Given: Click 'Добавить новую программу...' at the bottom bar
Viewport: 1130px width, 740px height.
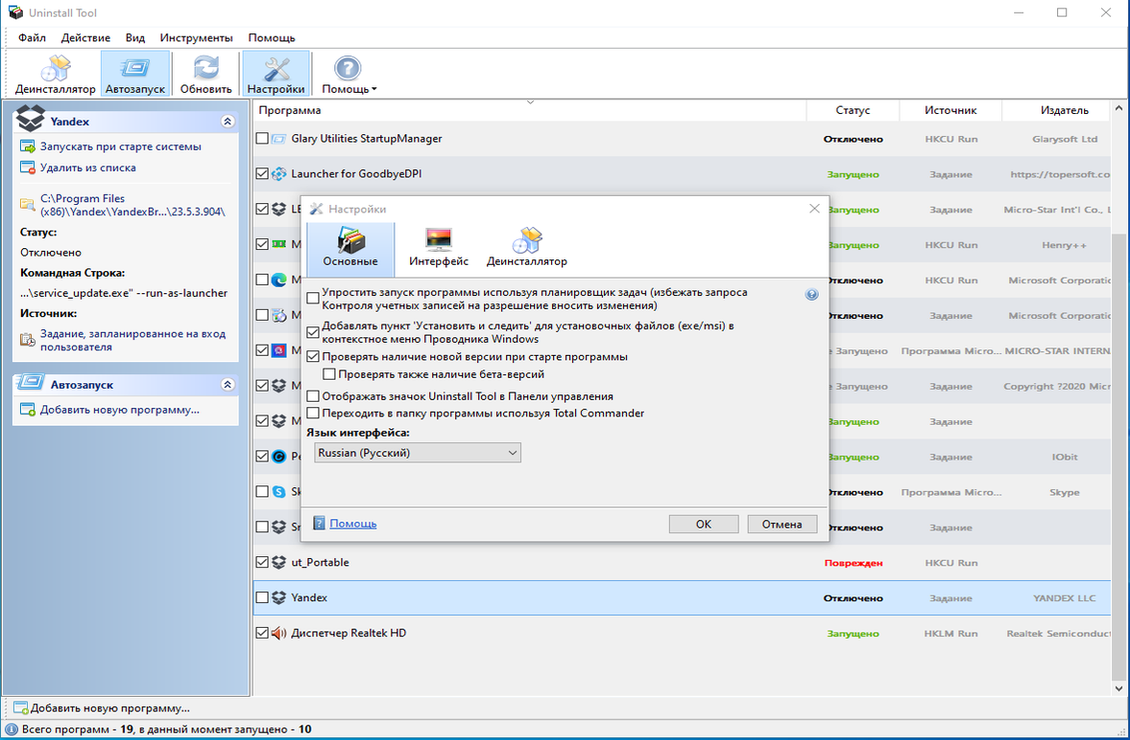Looking at the screenshot, I should point(102,708).
